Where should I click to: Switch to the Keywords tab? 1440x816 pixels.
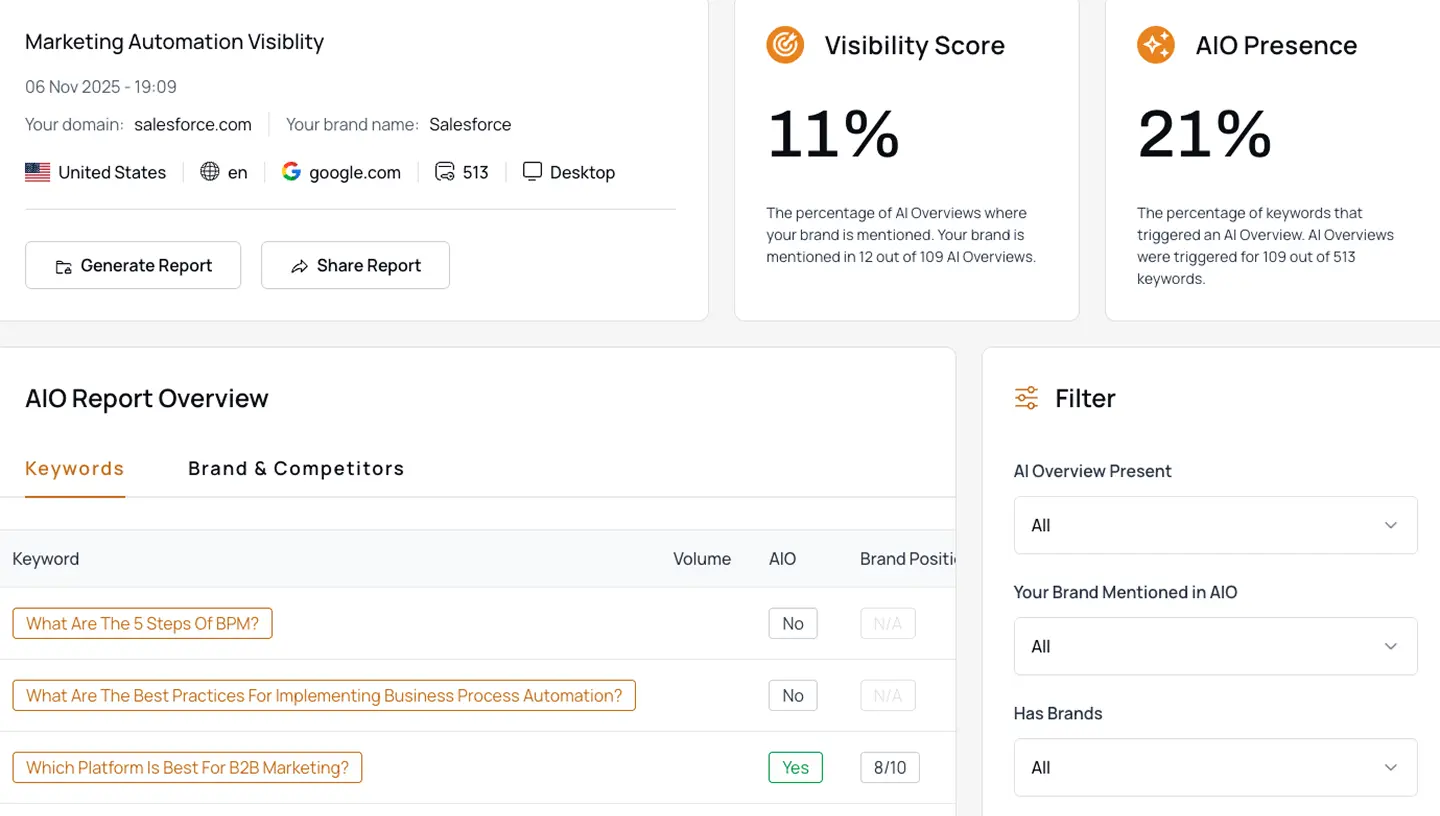75,468
